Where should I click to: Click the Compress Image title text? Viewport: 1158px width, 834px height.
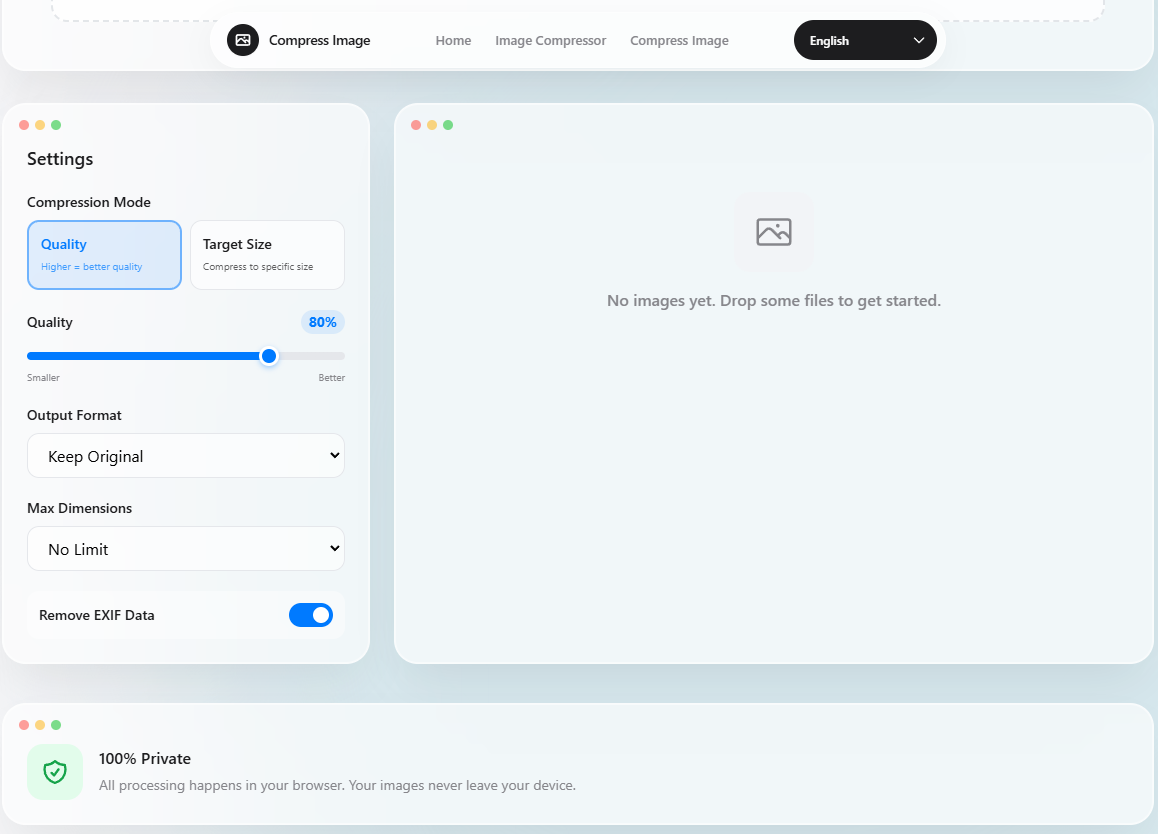(319, 40)
